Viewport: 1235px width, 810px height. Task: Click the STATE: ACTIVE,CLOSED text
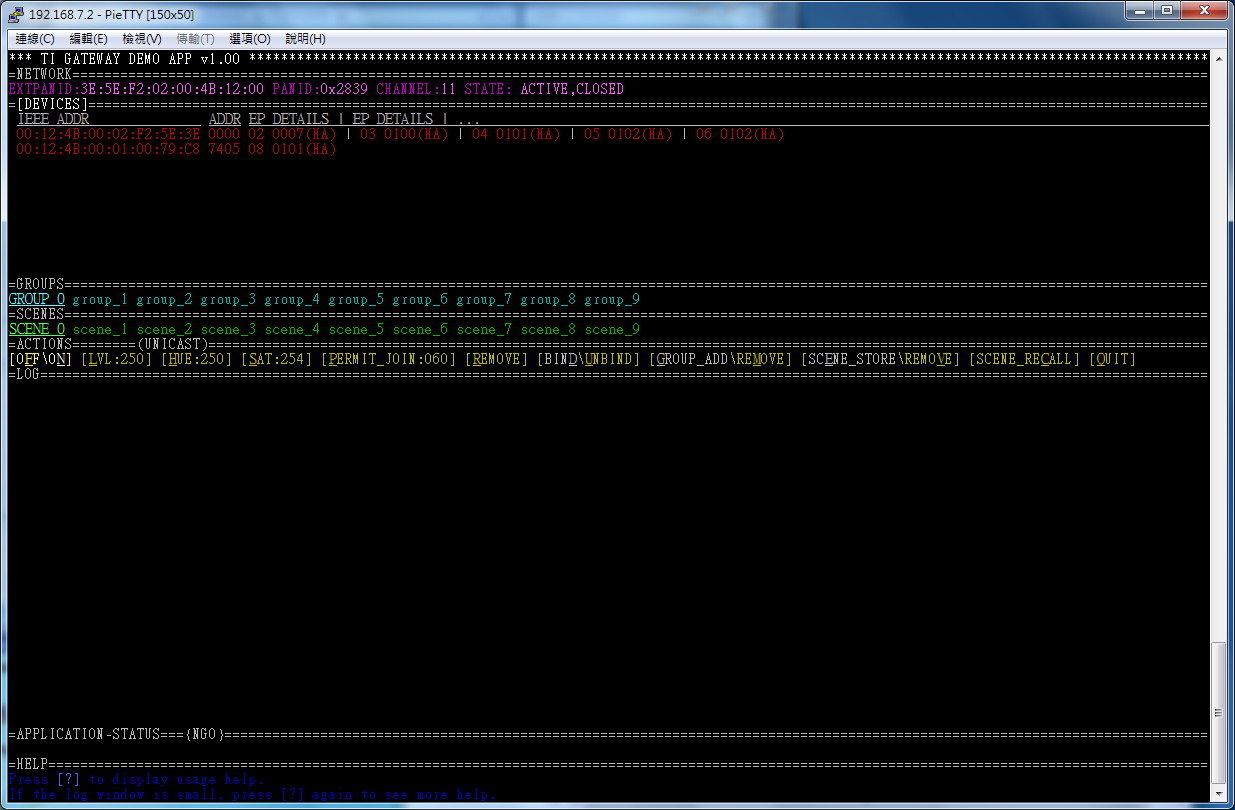click(x=544, y=89)
